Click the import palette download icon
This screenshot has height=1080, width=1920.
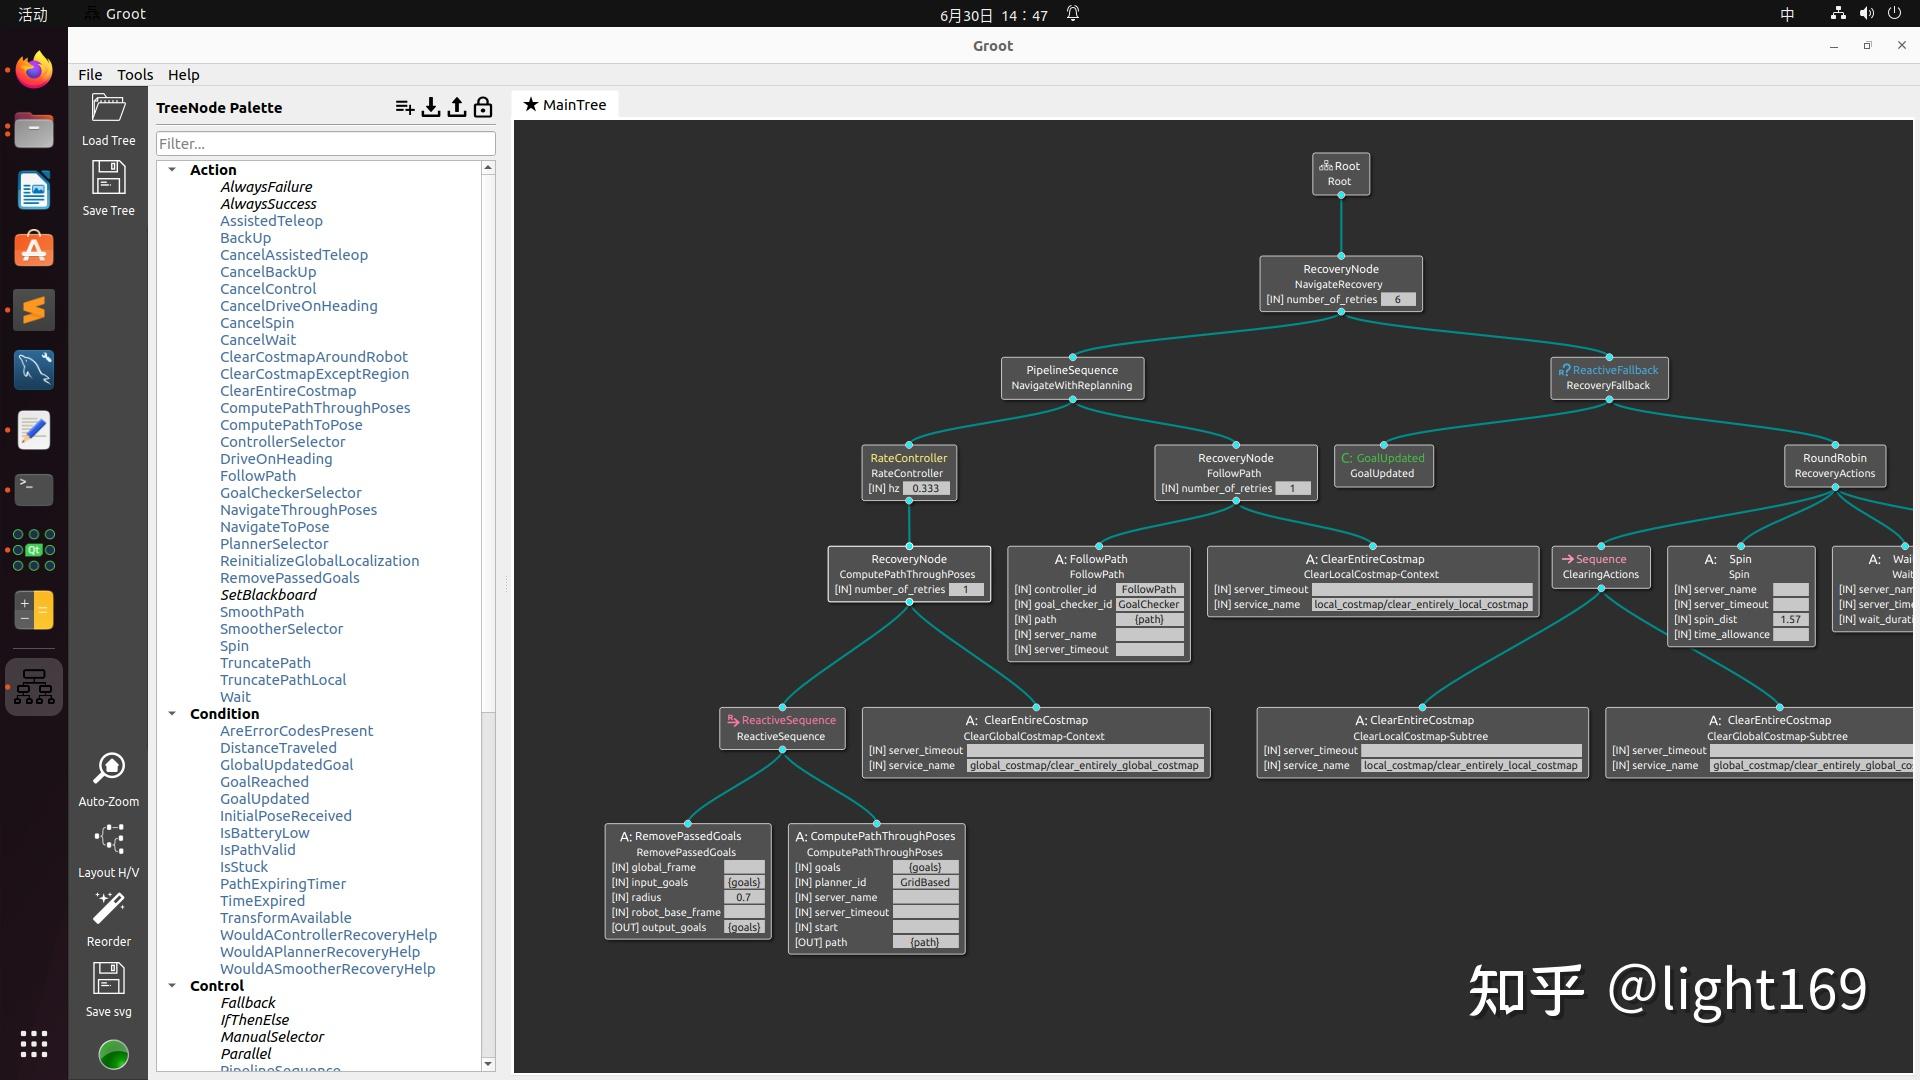[431, 107]
